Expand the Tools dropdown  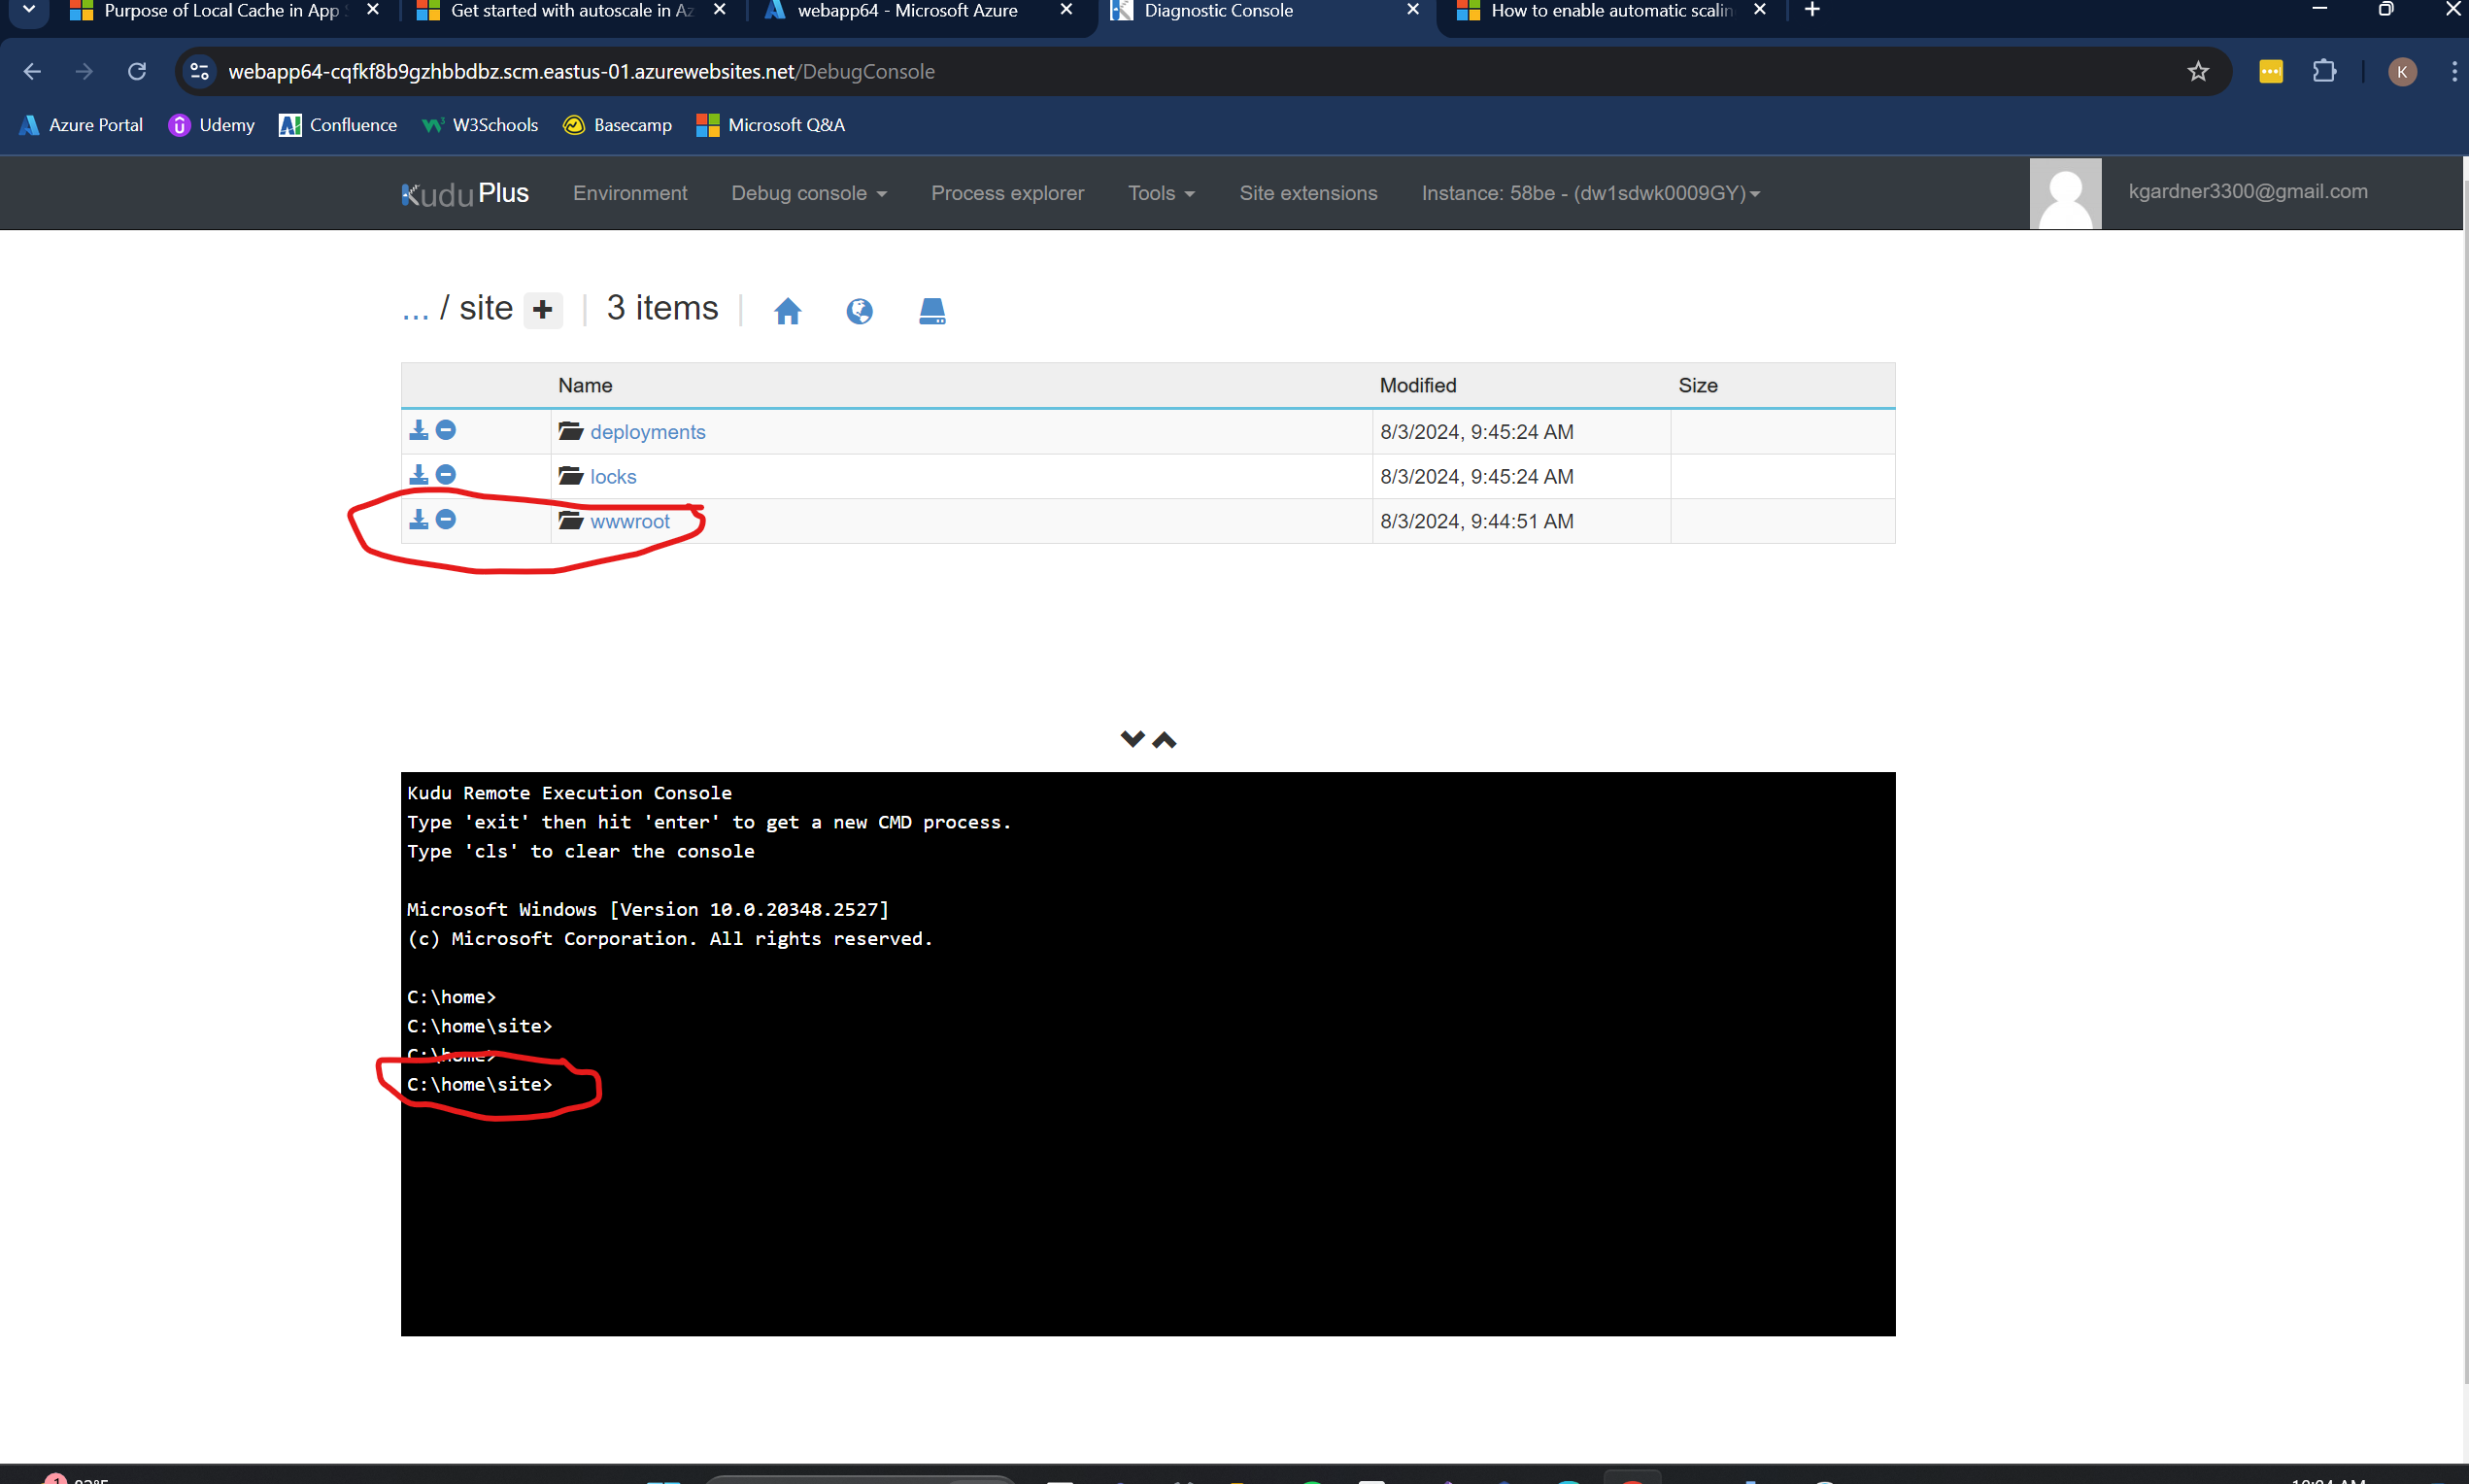click(1161, 193)
